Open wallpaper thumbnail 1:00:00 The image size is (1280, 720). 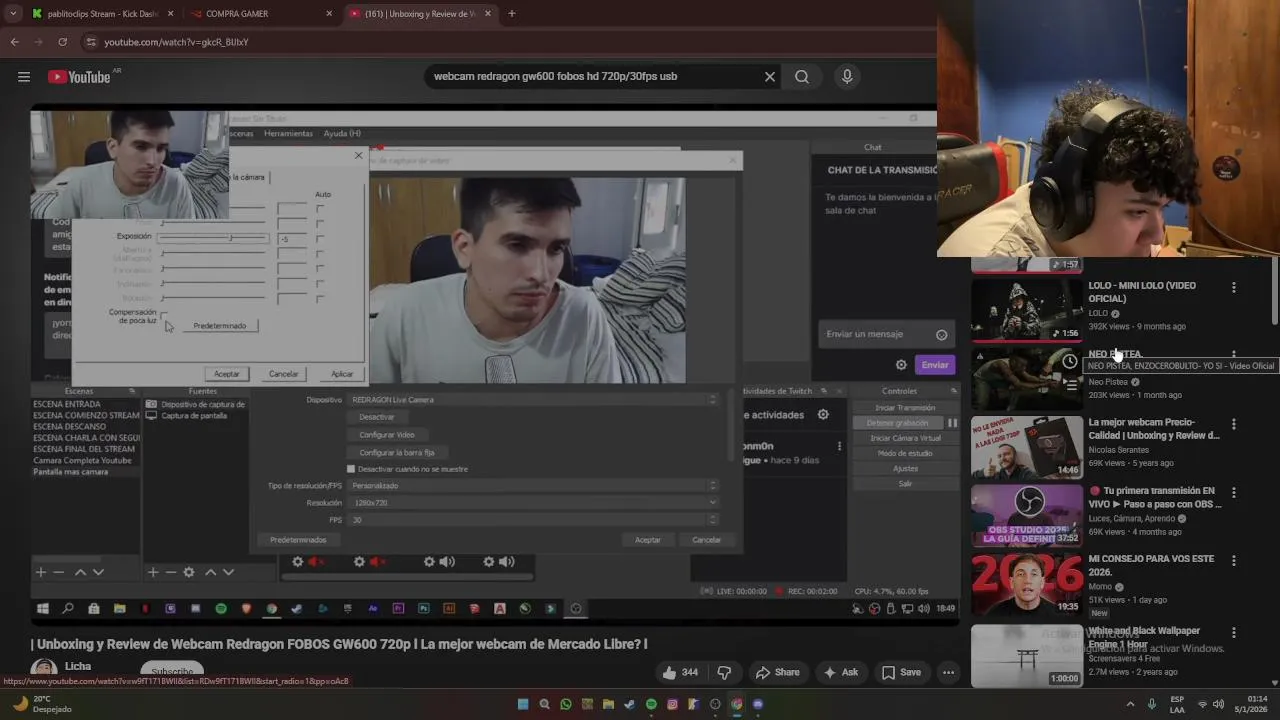tap(1027, 656)
